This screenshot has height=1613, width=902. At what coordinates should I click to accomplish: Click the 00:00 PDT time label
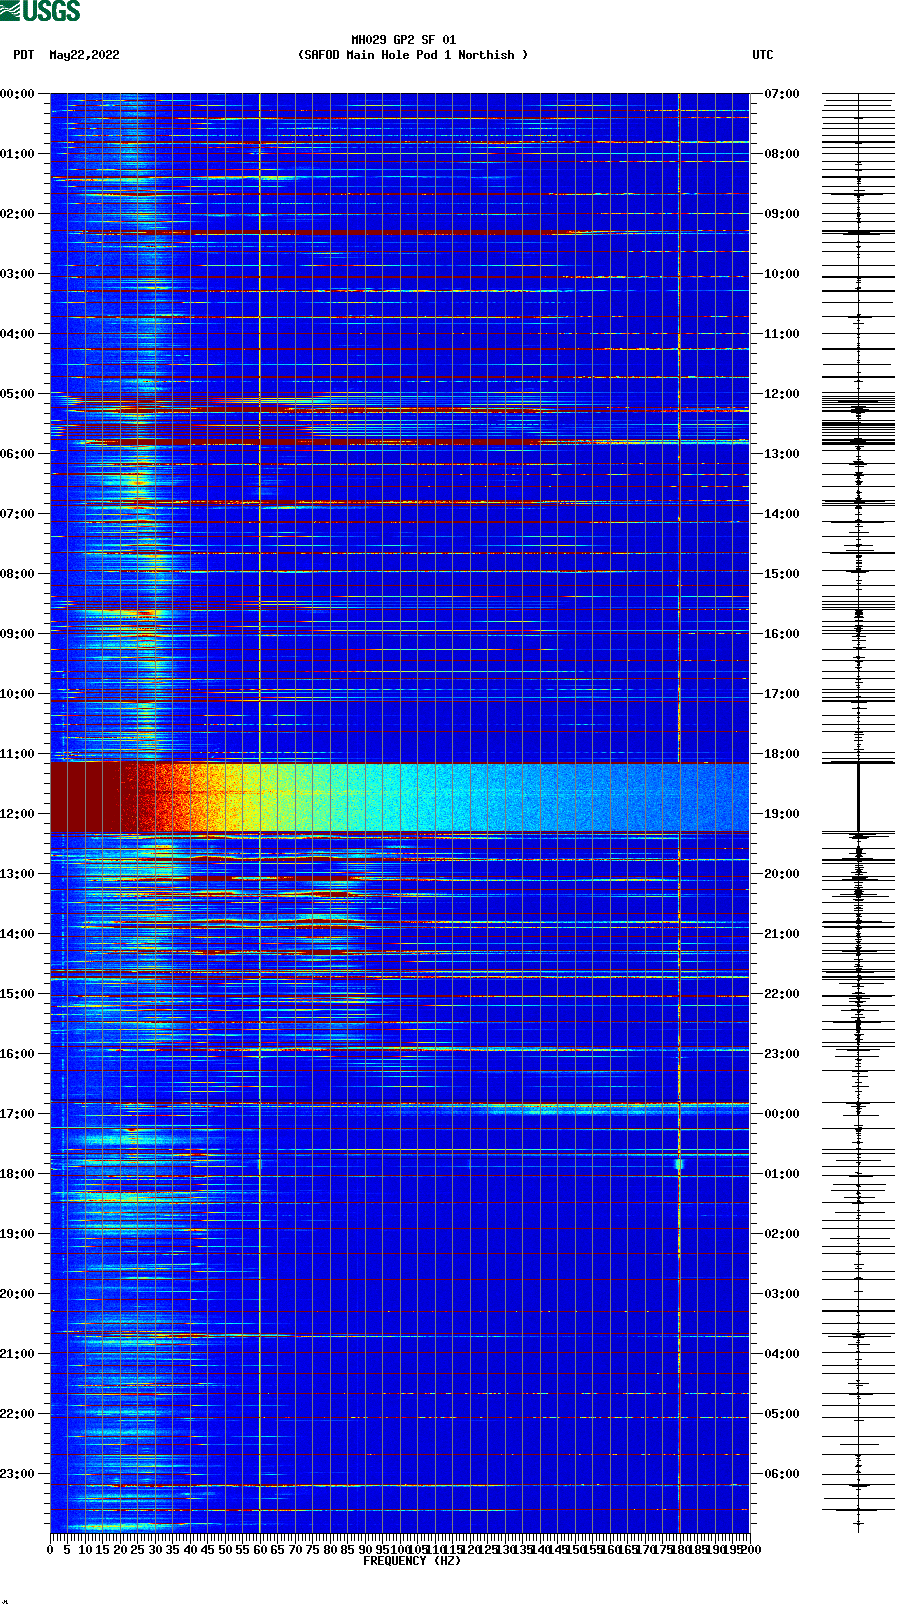click(x=18, y=94)
